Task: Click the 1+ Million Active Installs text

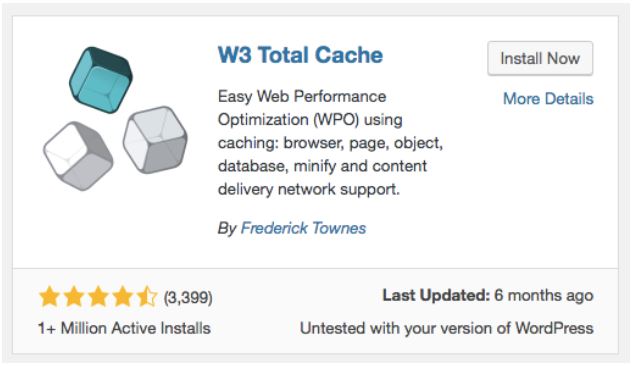Action: 124,328
